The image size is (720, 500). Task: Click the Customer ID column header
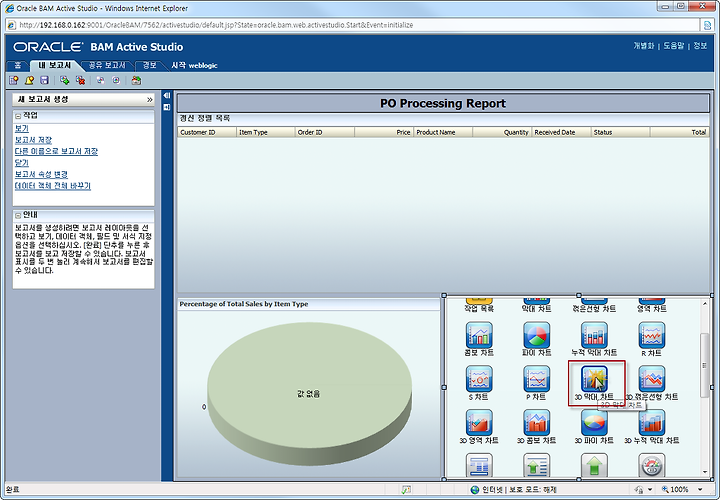click(x=207, y=132)
